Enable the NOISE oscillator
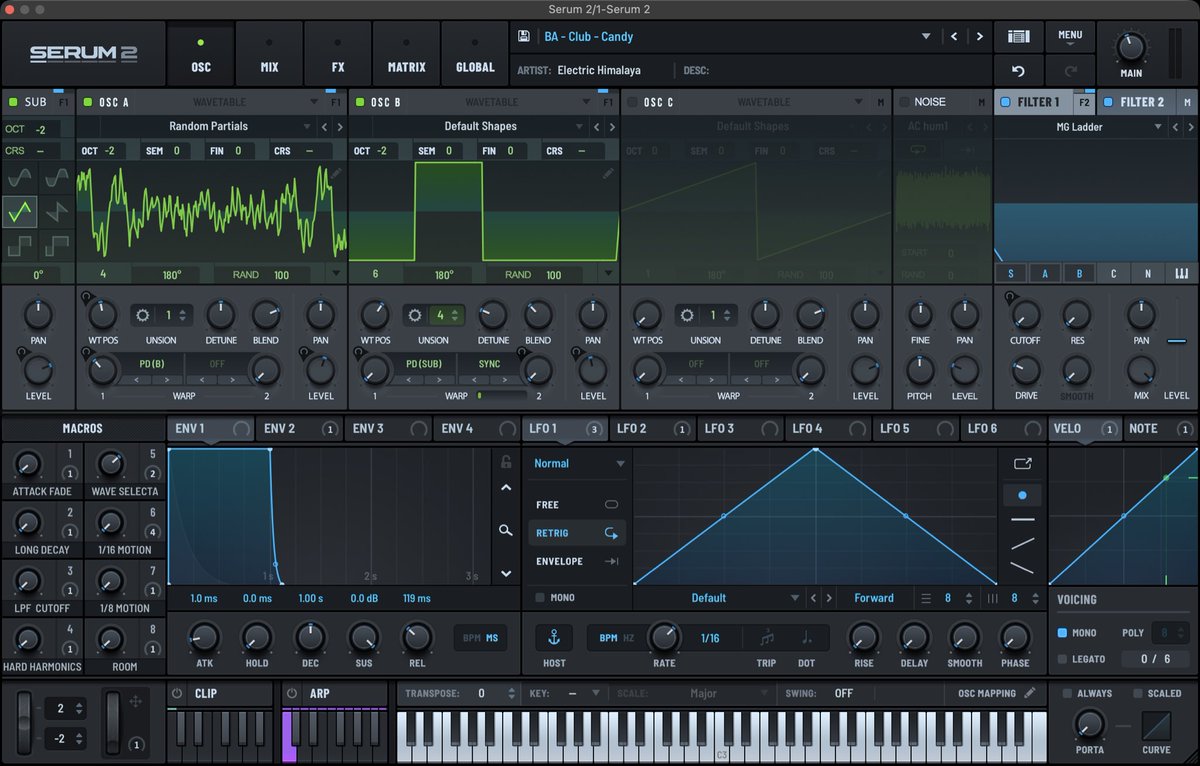 (x=904, y=102)
